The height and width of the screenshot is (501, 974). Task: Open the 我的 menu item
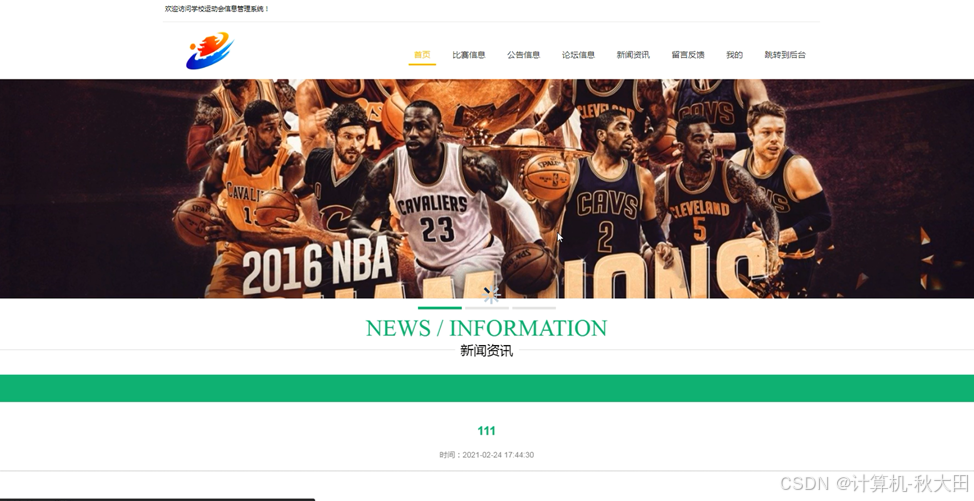pos(734,55)
